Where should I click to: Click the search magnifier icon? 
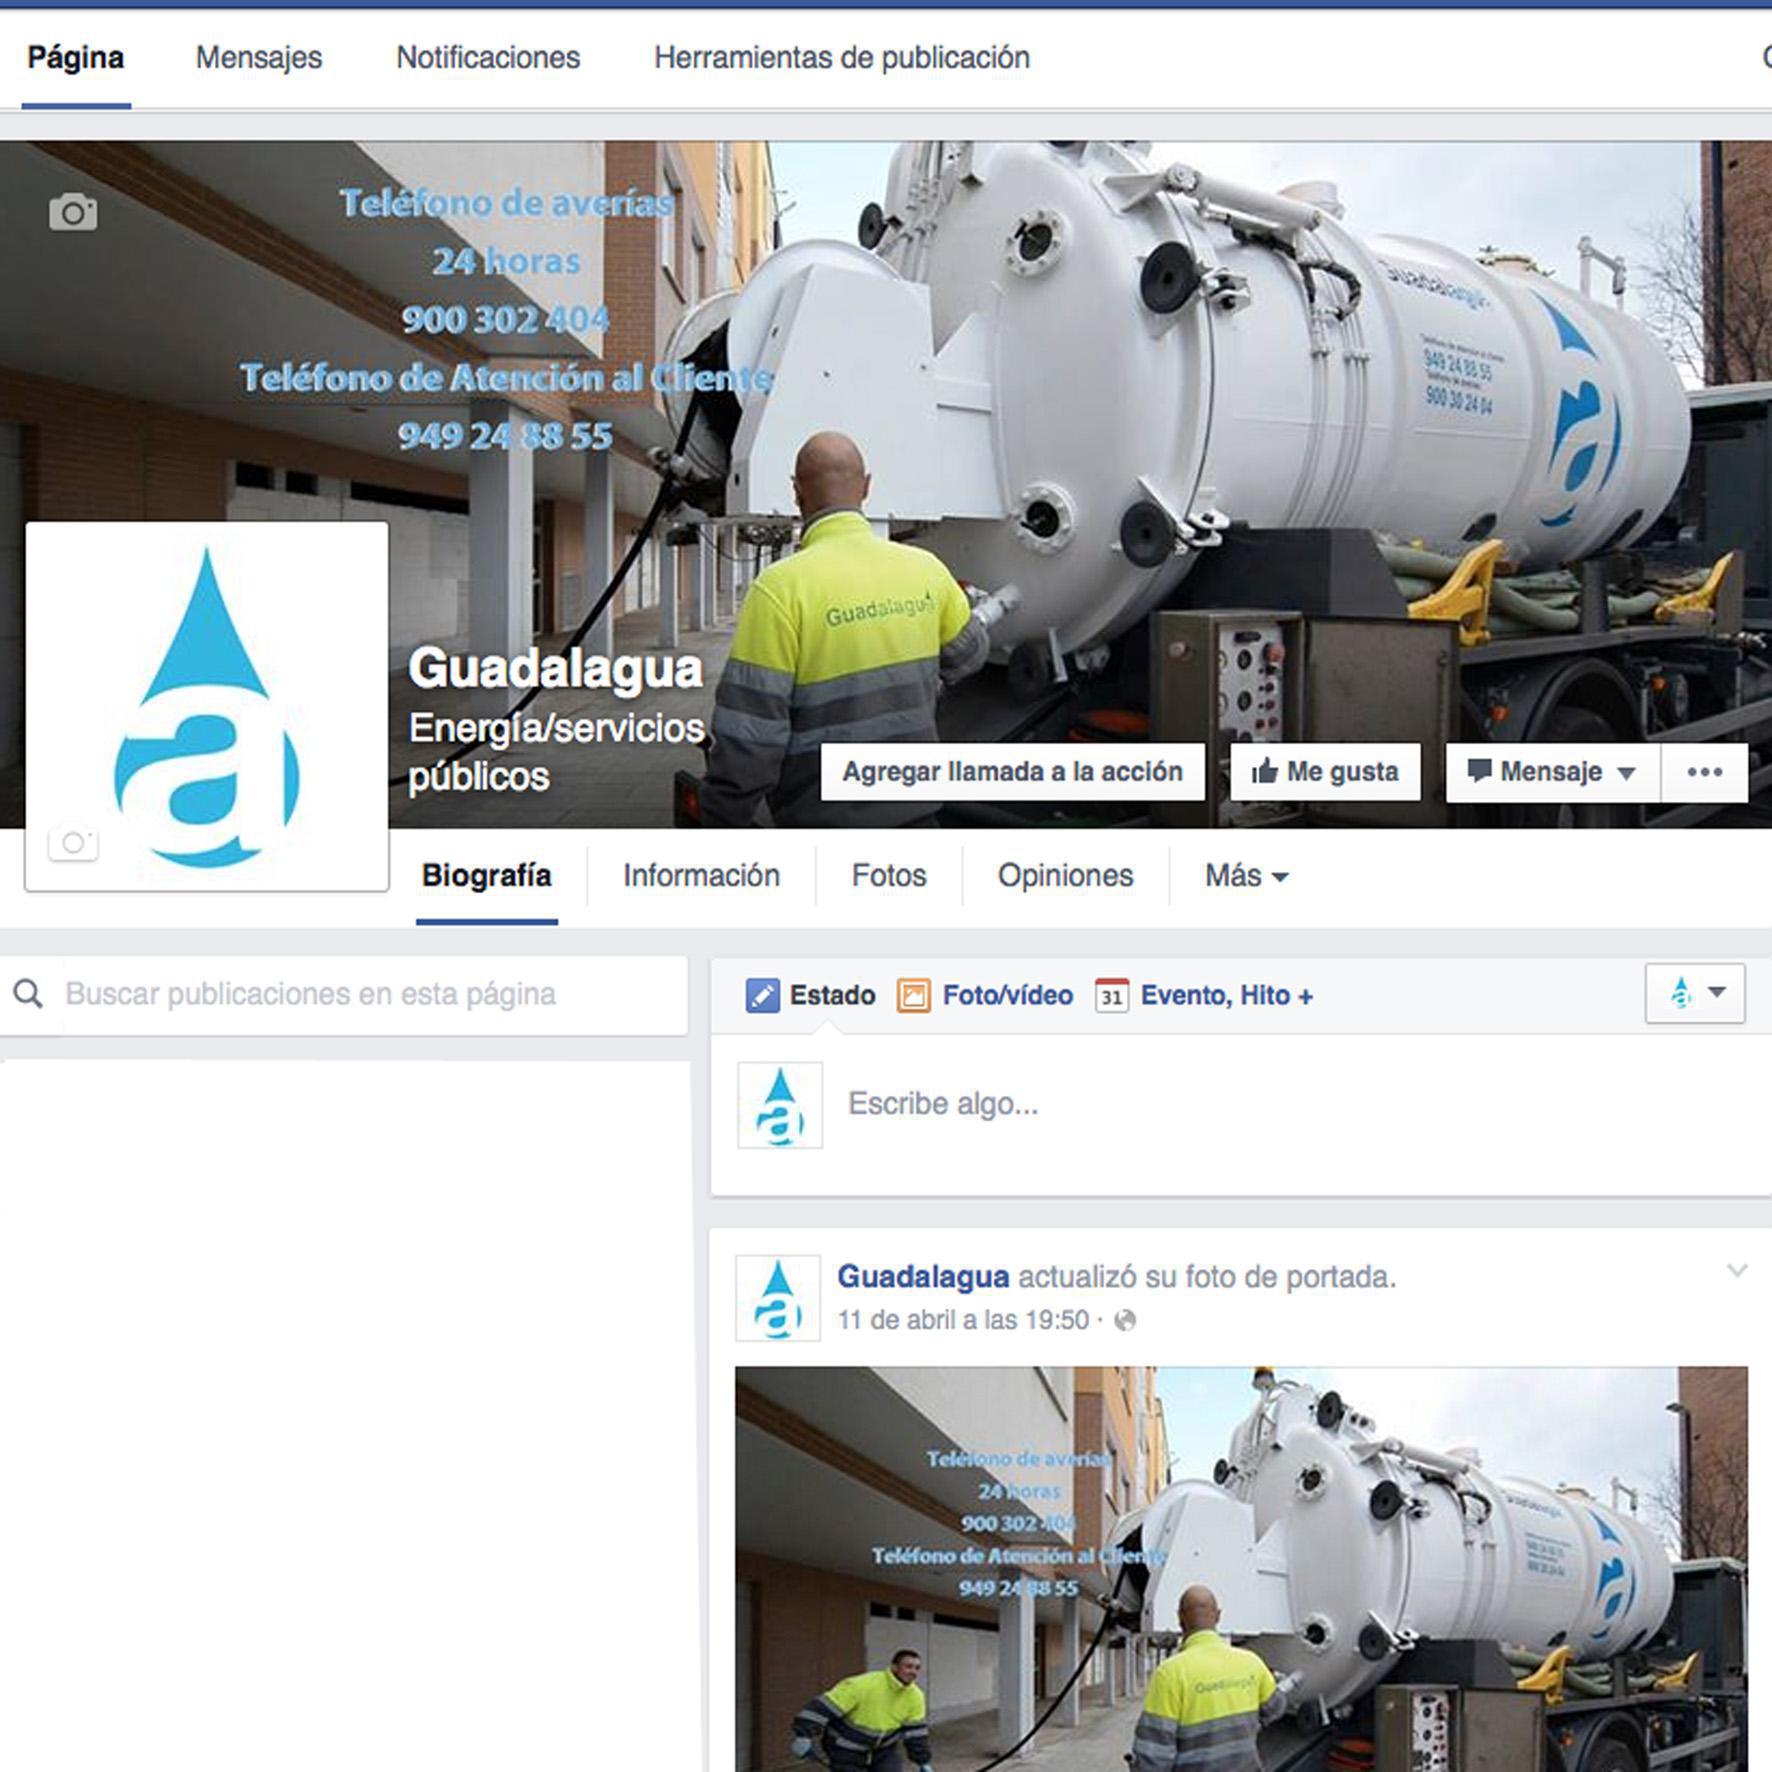click(28, 994)
